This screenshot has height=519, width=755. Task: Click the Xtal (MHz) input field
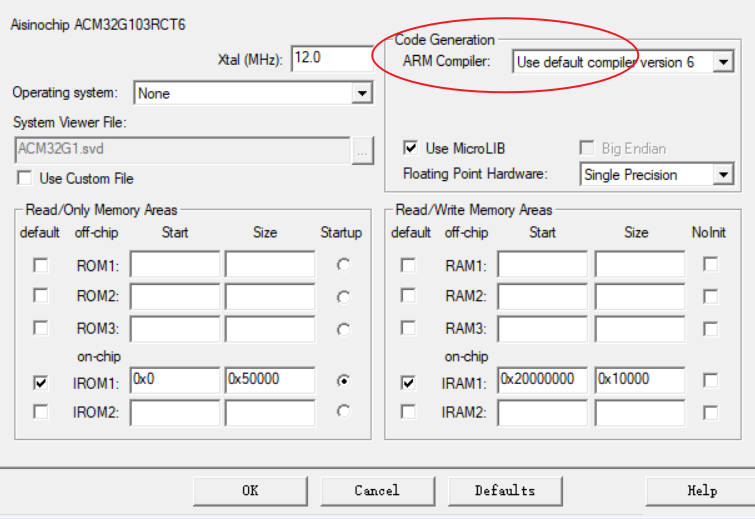tap(332, 58)
